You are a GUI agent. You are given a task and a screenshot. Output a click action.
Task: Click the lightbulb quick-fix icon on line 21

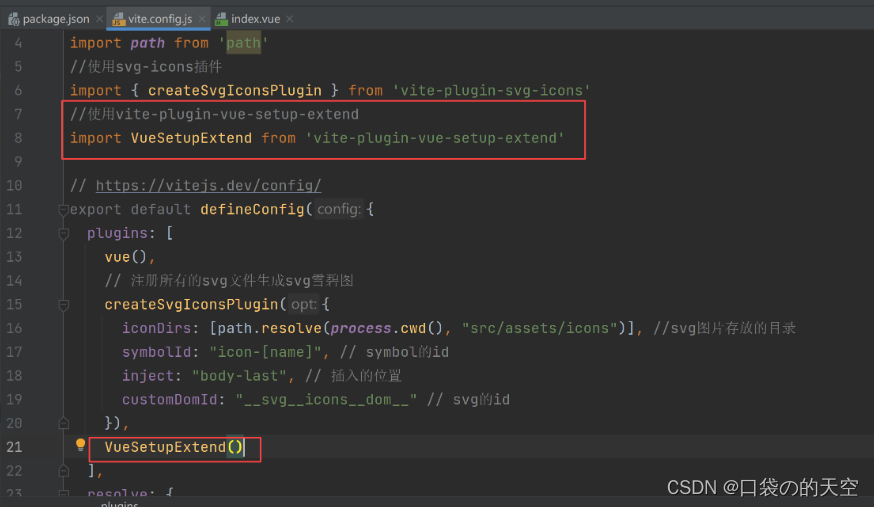point(80,445)
